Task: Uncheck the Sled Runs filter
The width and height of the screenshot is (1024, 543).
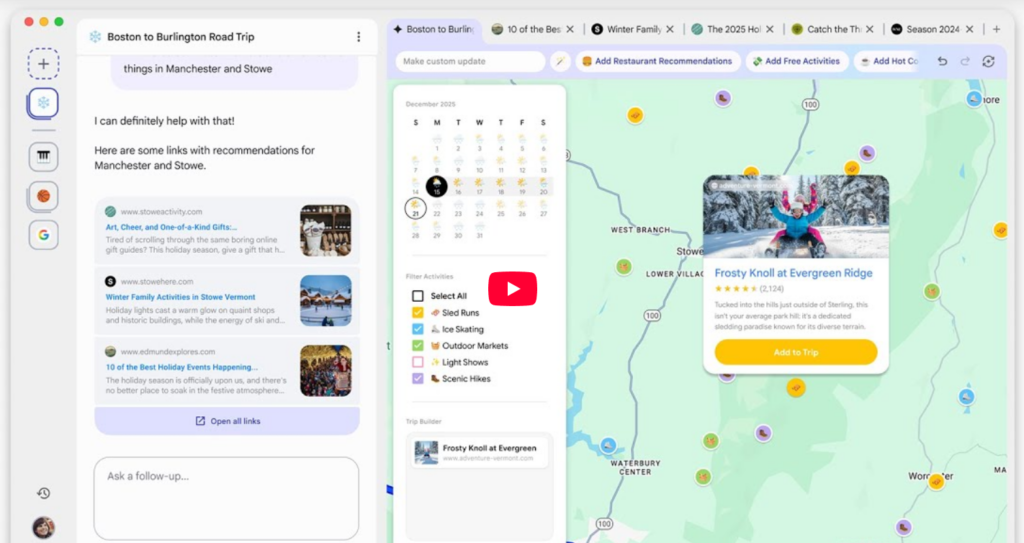Action: 418,313
